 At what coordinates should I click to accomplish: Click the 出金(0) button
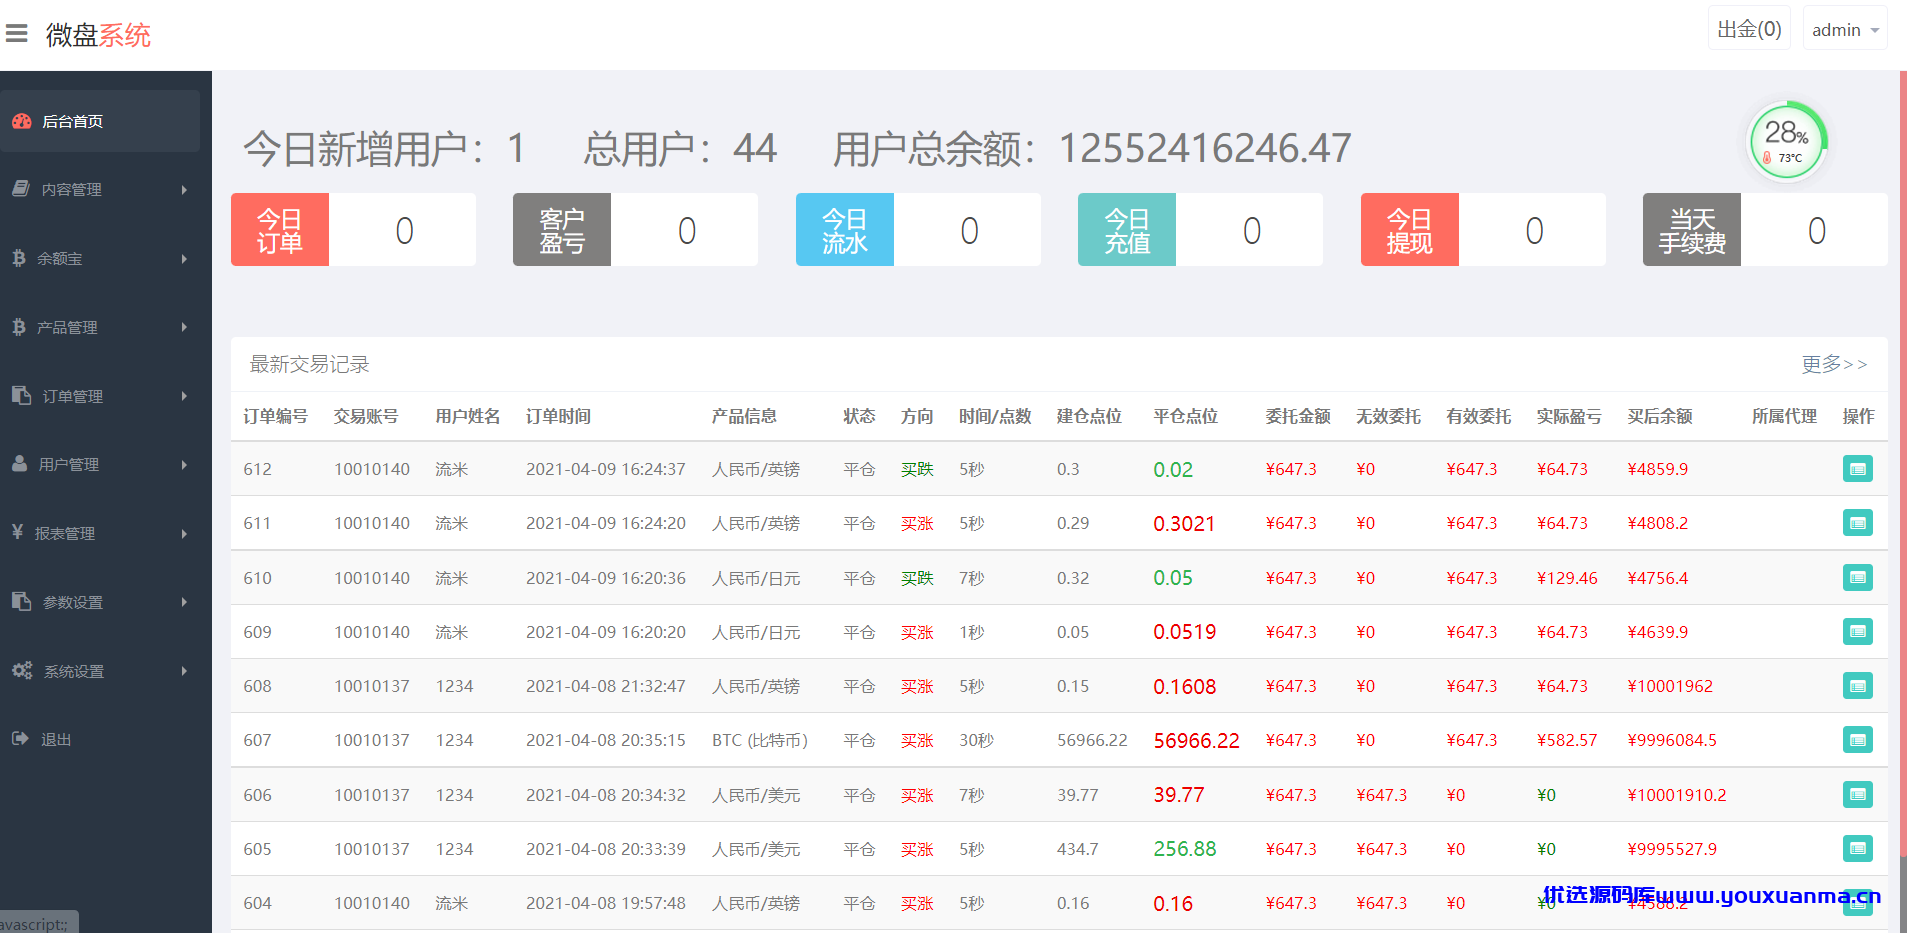click(1749, 29)
